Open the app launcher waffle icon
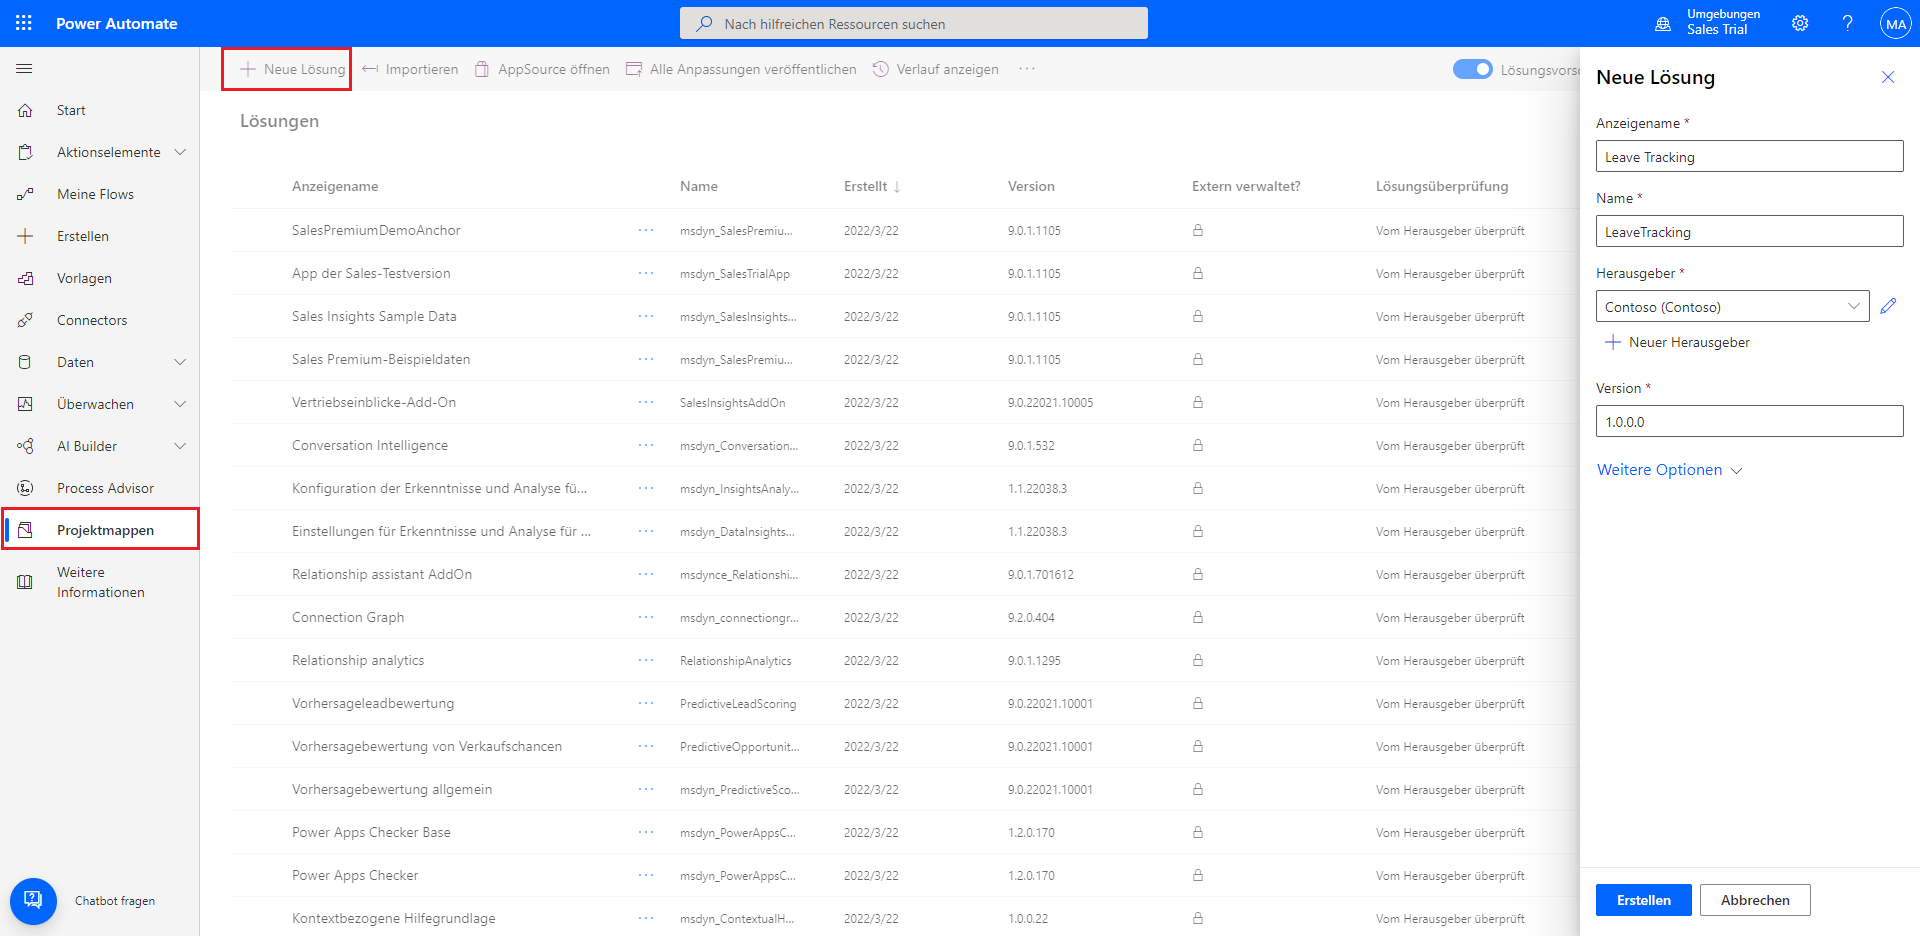 pos(24,23)
